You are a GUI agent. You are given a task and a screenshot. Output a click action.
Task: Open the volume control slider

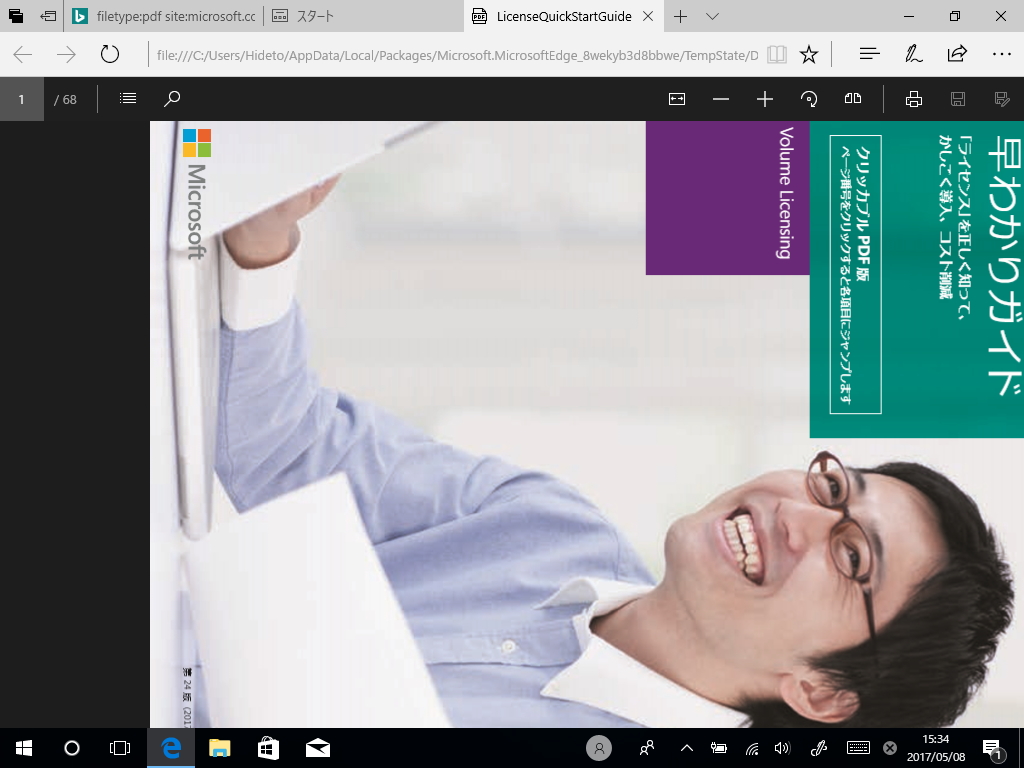pos(781,747)
